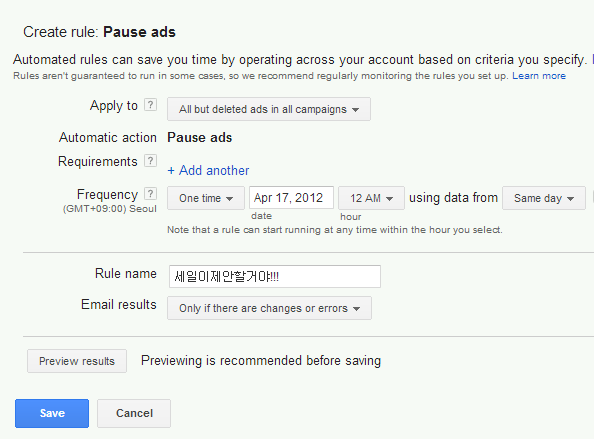Image resolution: width=594 pixels, height=439 pixels.
Task: Click into the Rule name text field
Action: [275, 277]
